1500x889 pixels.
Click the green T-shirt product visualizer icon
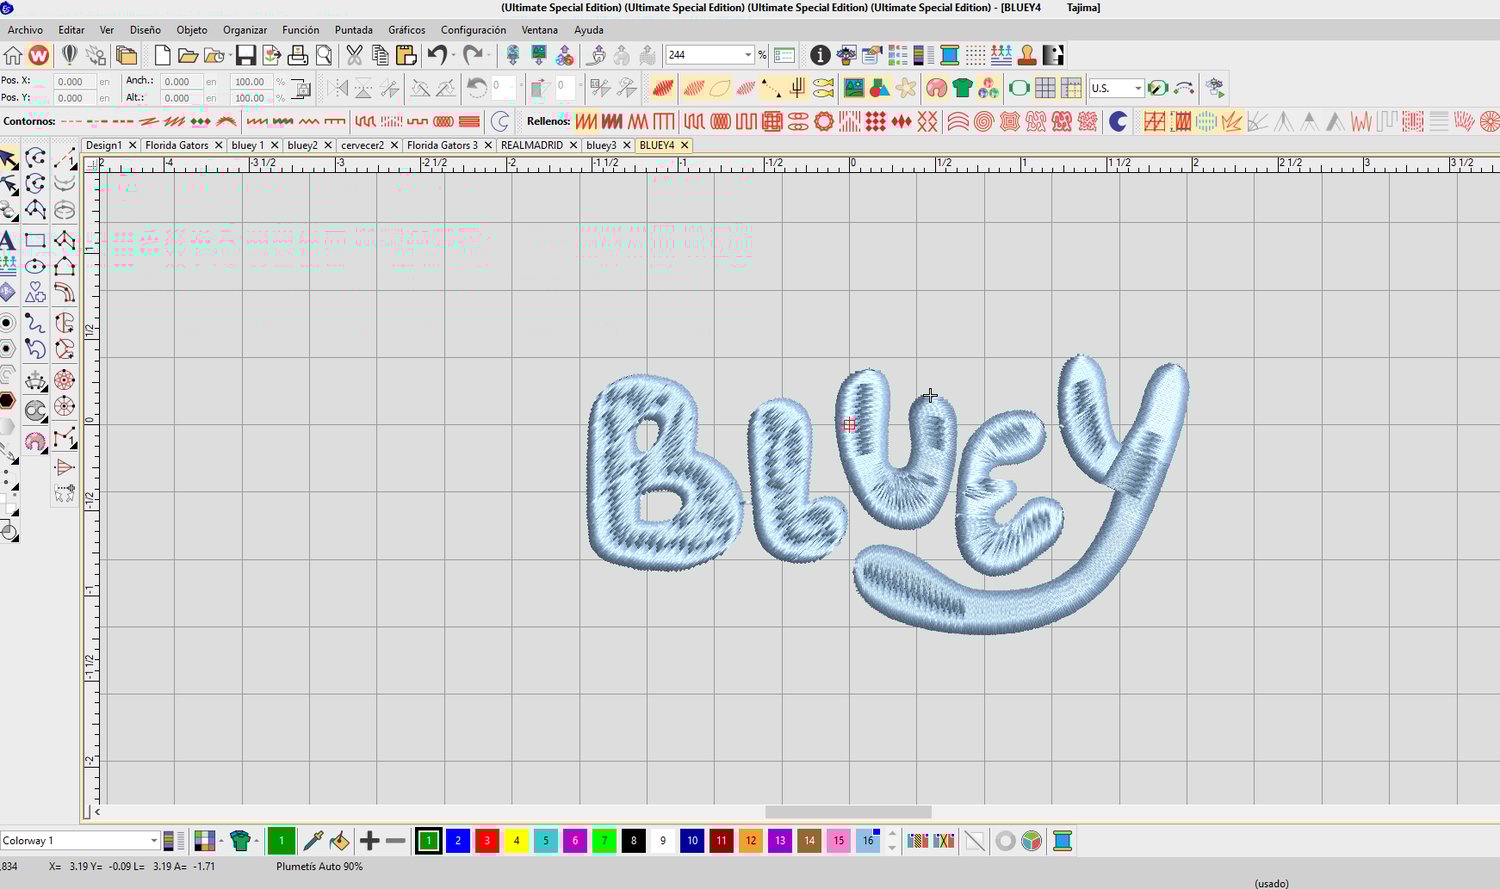[x=962, y=88]
